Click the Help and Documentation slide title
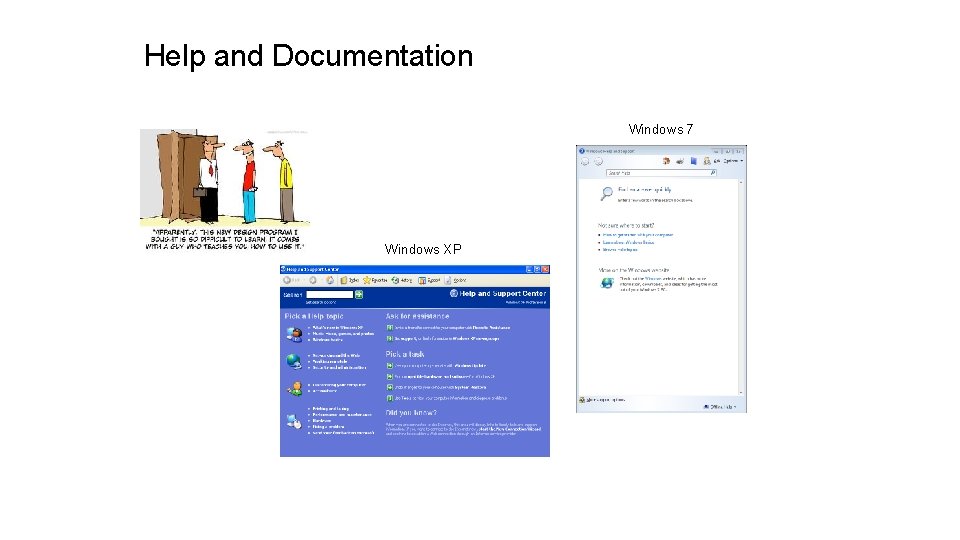This screenshot has width=960, height=540. [308, 56]
